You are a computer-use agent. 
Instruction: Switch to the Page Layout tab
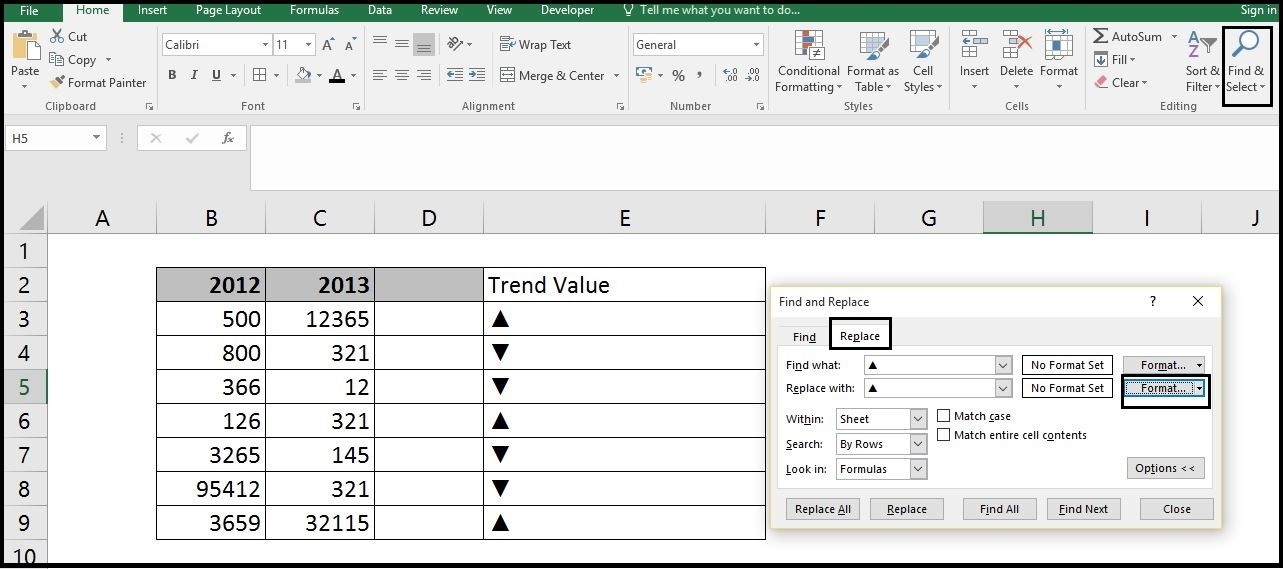pos(228,10)
